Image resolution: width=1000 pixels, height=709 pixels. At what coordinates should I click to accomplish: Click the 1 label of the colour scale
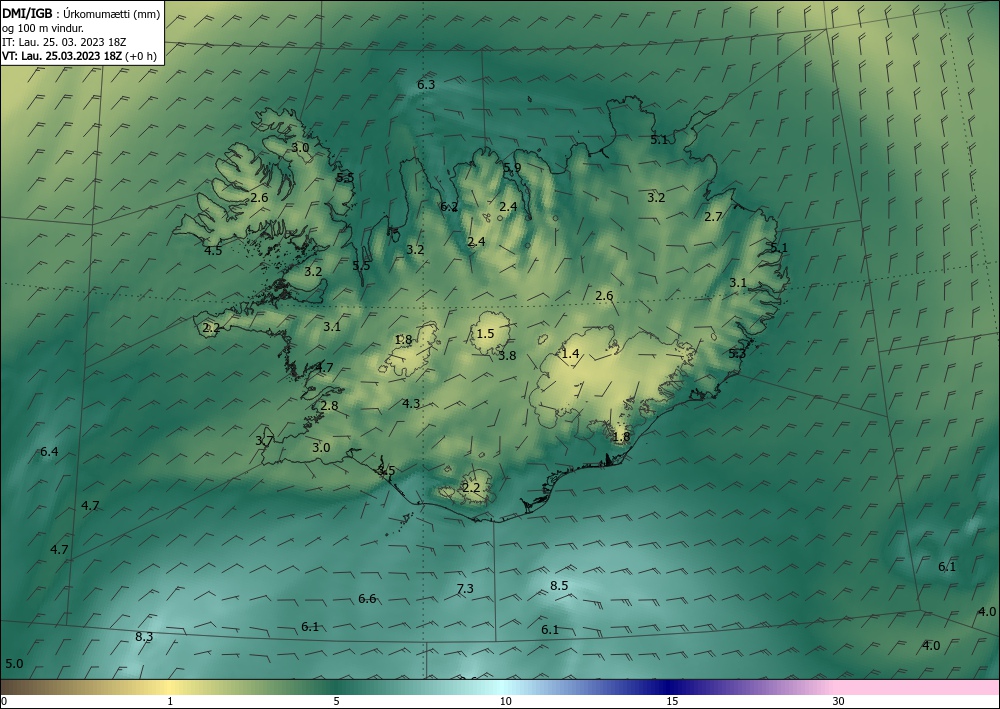pyautogui.click(x=170, y=701)
